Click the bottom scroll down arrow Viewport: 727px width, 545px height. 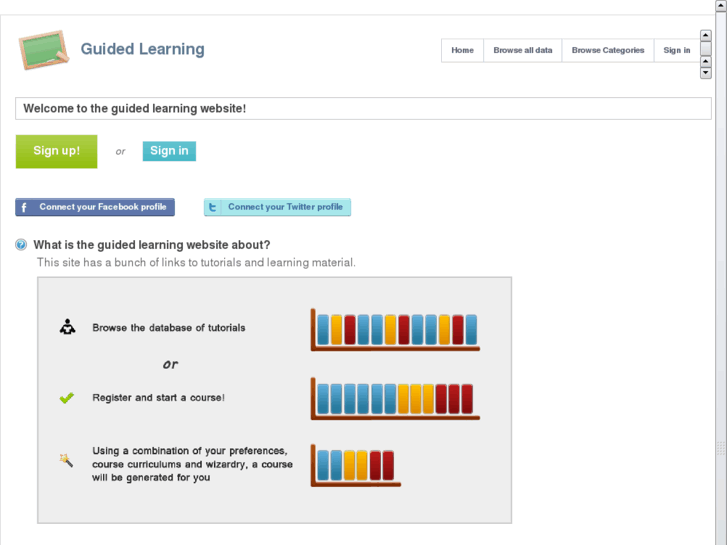(706, 73)
